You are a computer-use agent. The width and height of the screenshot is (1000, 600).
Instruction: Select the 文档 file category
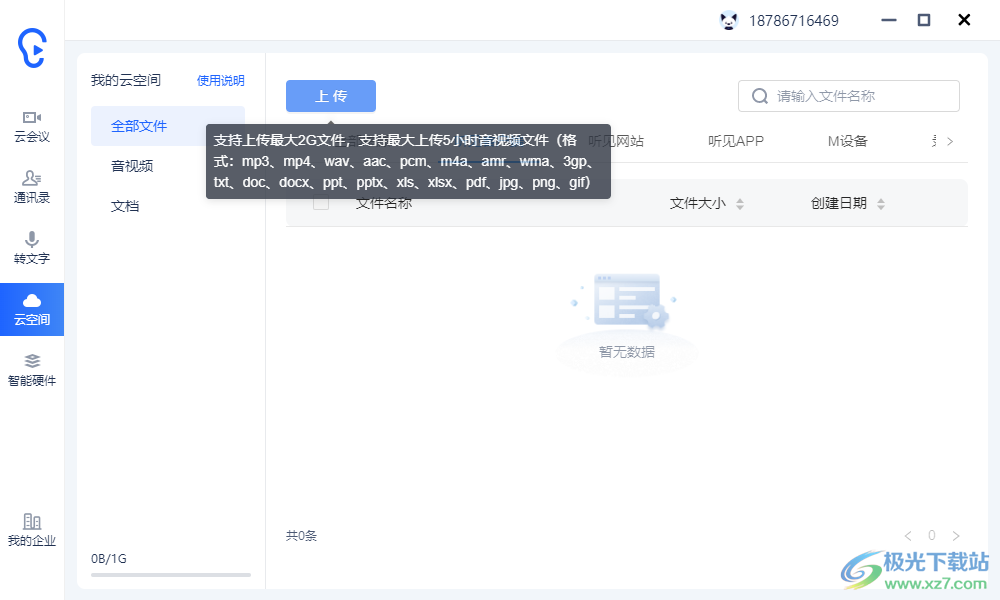(125, 206)
